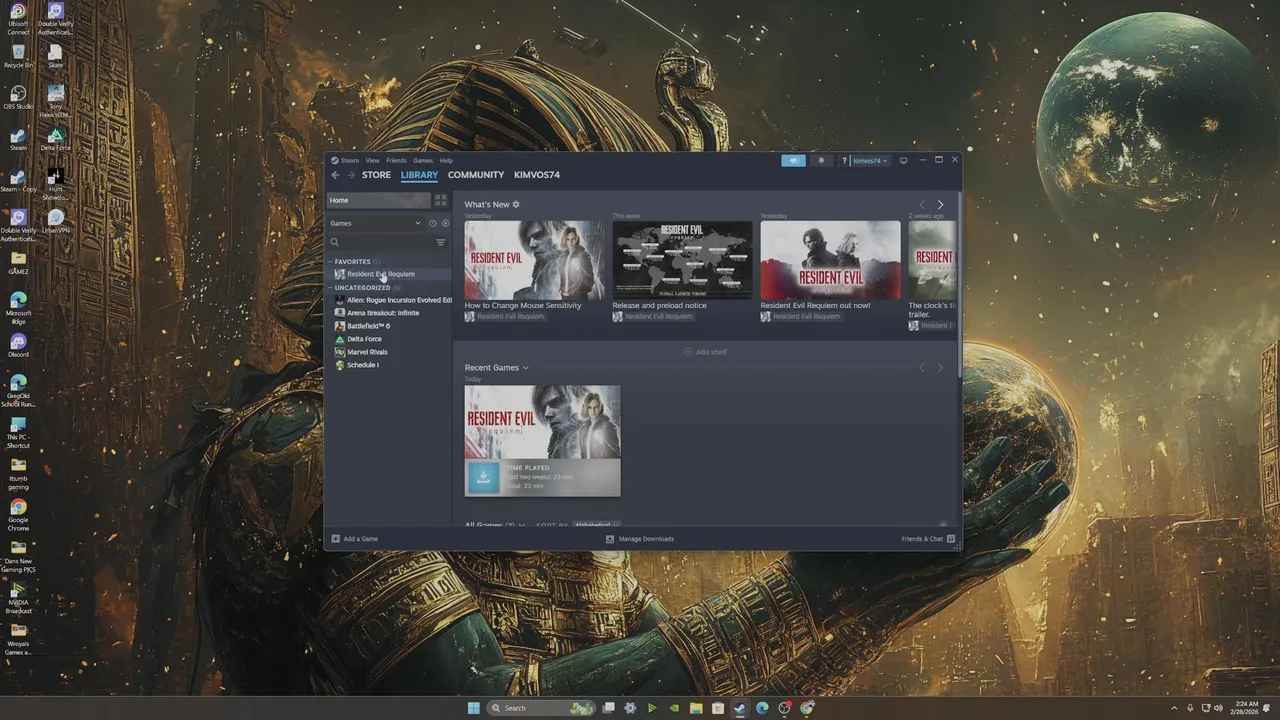Open advanced library filter options icon

point(440,242)
